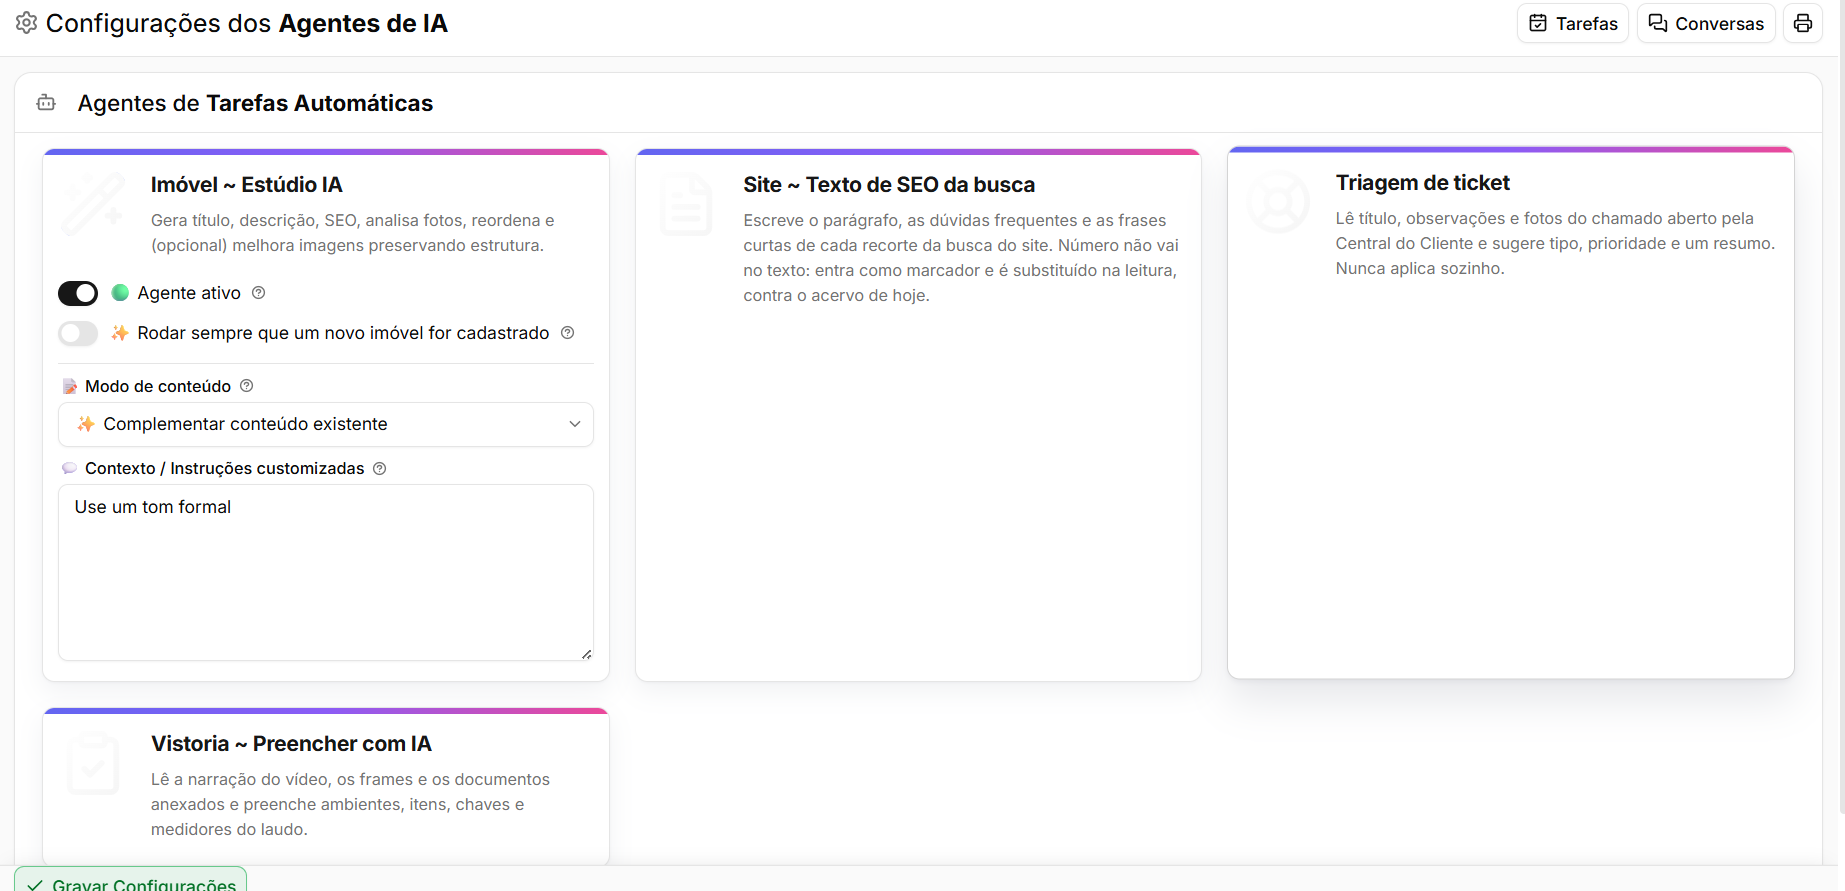Click the vertical page scrollbar
Screen dimensions: 1845x891
click(x=1841, y=406)
